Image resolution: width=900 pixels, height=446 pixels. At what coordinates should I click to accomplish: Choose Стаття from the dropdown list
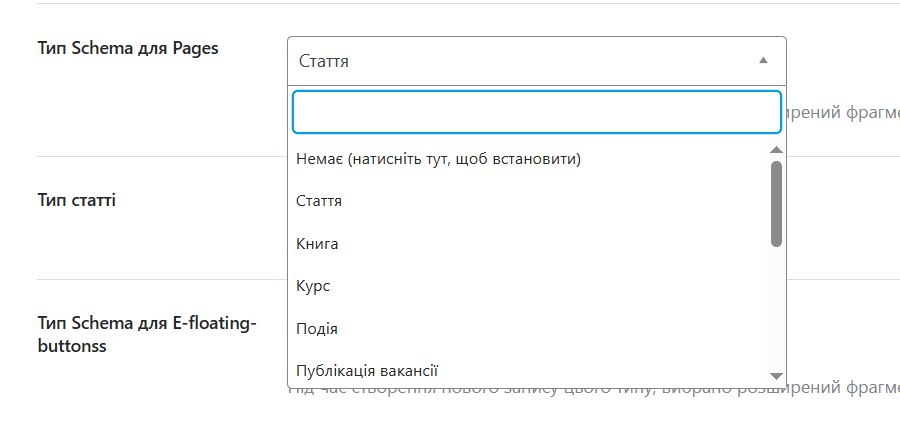pyautogui.click(x=320, y=201)
